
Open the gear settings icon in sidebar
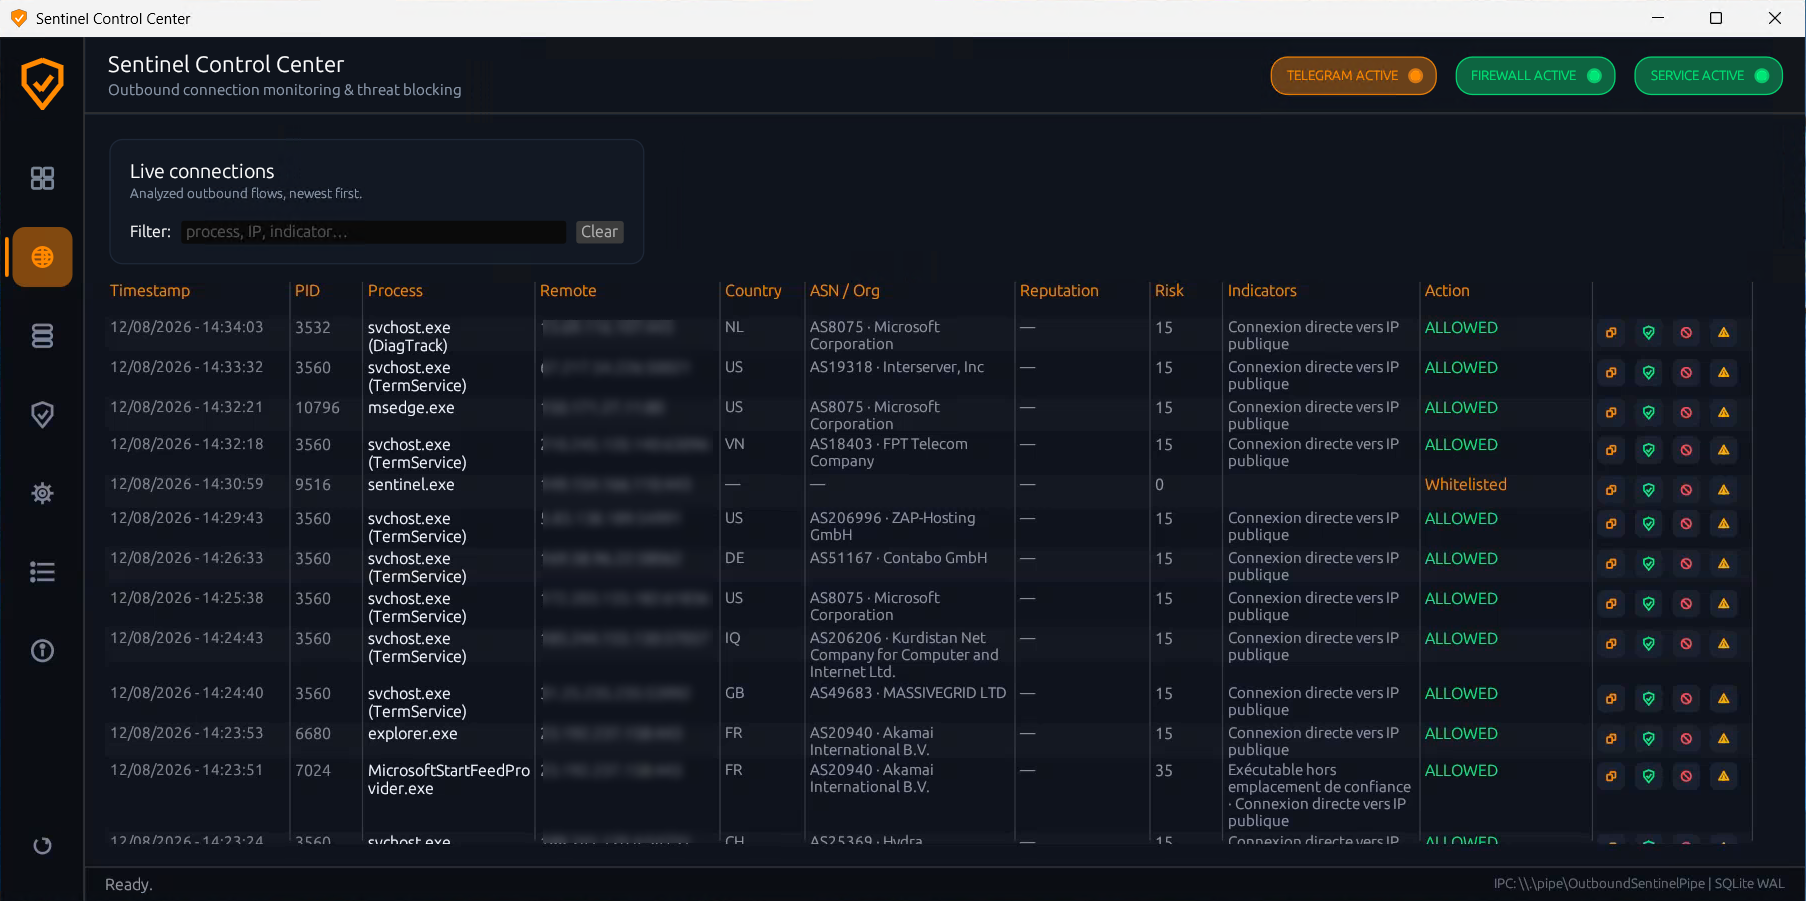pos(42,493)
